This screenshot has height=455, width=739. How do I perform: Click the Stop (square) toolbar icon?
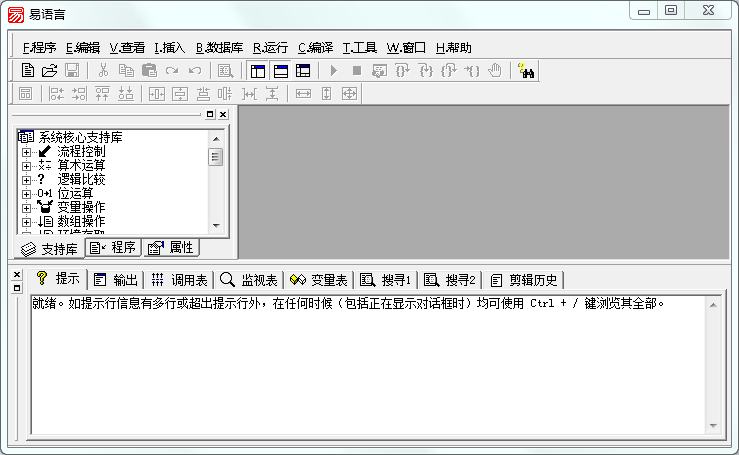(x=356, y=71)
